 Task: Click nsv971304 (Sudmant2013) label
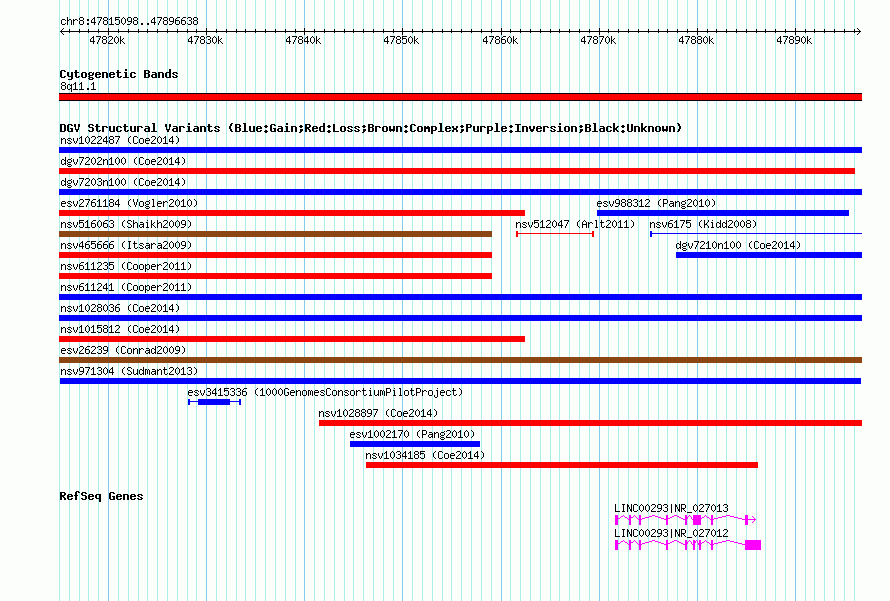click(129, 371)
